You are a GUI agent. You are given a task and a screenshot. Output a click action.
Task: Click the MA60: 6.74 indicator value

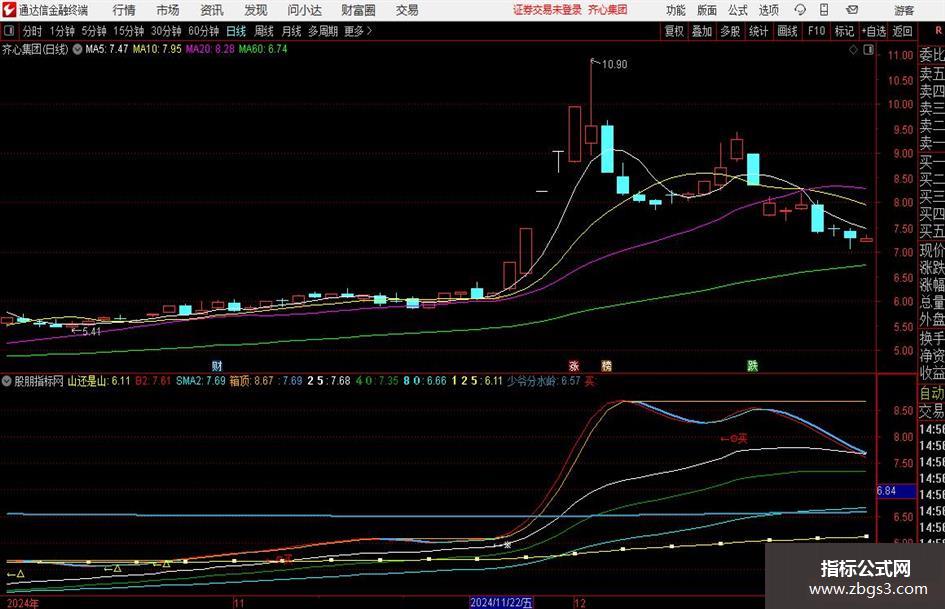coord(263,49)
